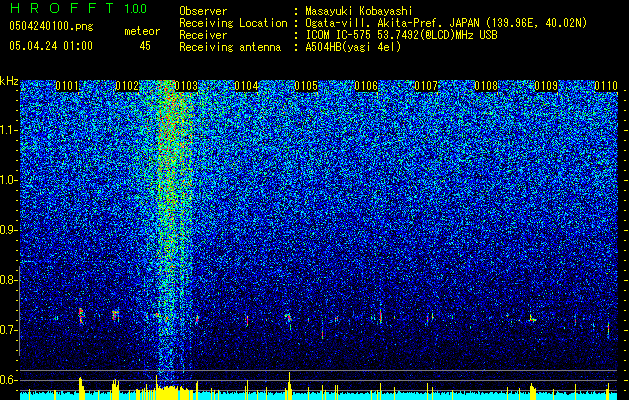Click the meteor echo blip below 0109
The image size is (629, 400).
pyautogui.click(x=532, y=319)
